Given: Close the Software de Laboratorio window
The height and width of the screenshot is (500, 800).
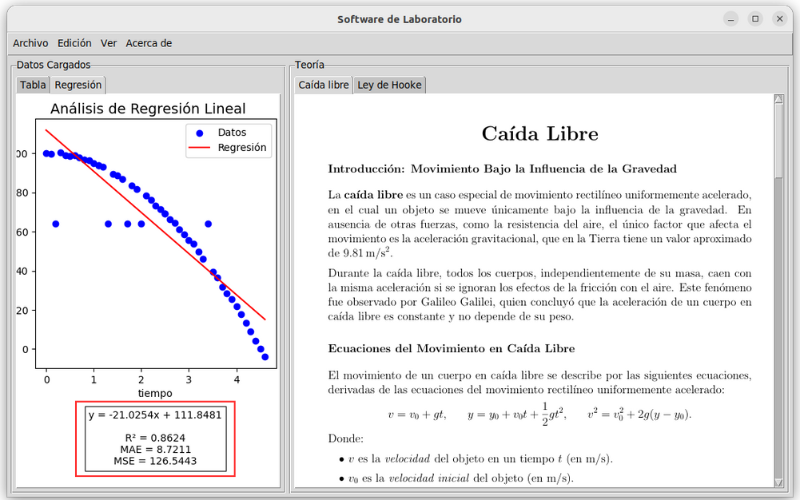Looking at the screenshot, I should pos(780,19).
